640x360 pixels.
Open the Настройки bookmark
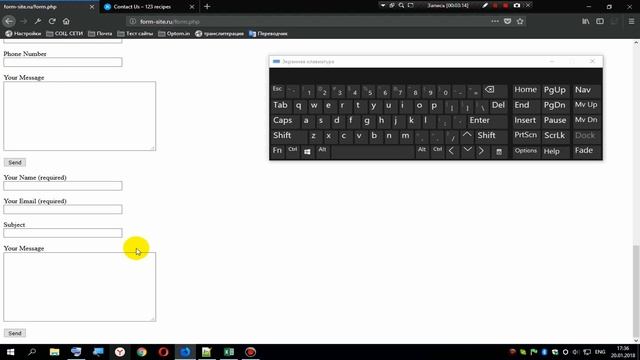click(x=23, y=33)
